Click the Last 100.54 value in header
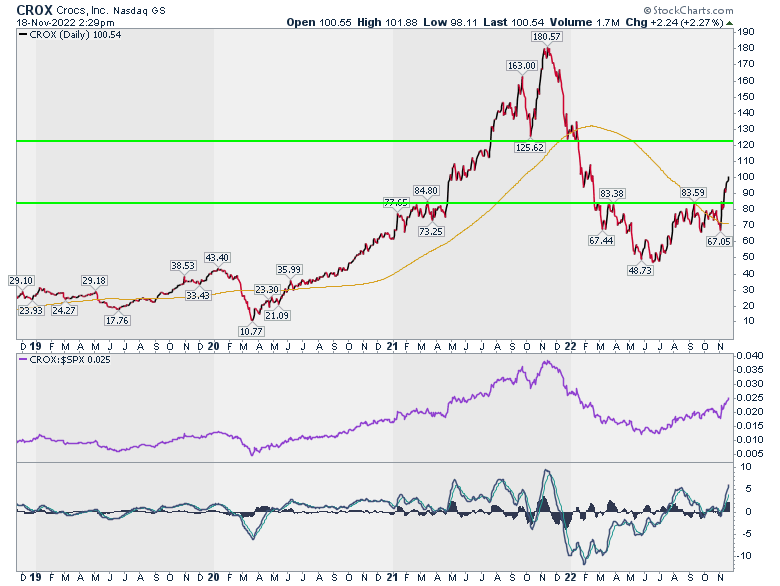Screen dimensions: 780x586 coord(513,22)
